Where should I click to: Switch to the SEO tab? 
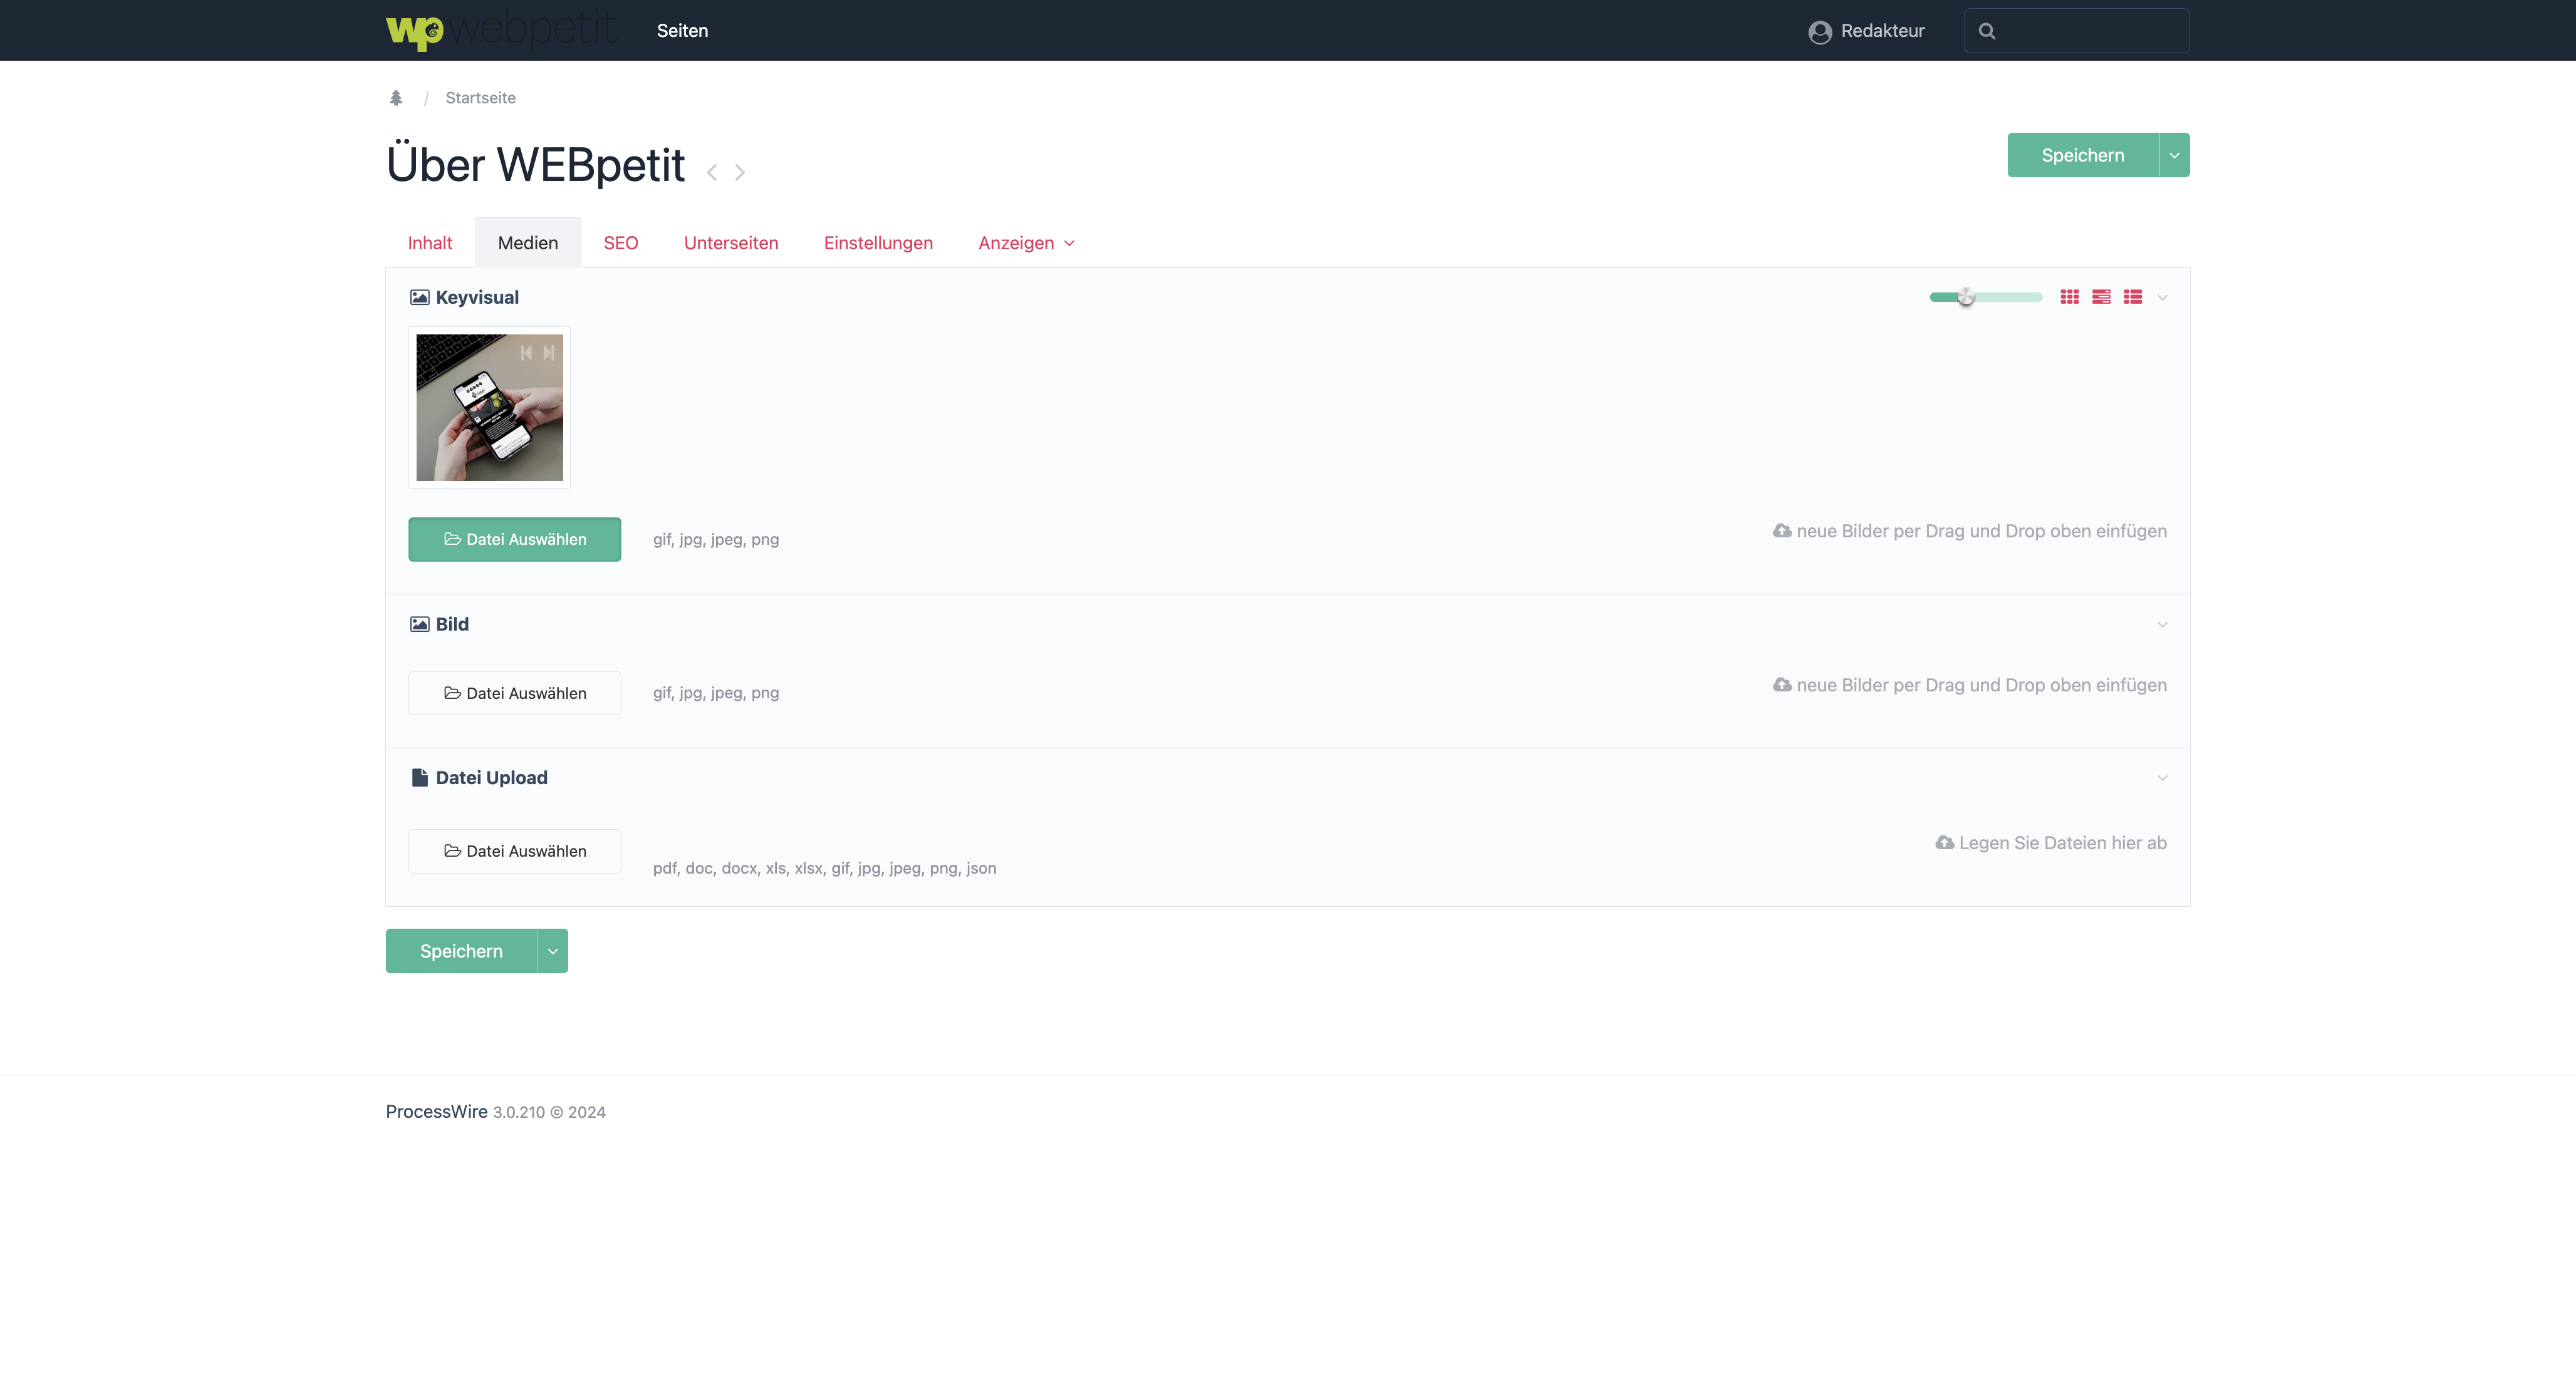pos(620,243)
